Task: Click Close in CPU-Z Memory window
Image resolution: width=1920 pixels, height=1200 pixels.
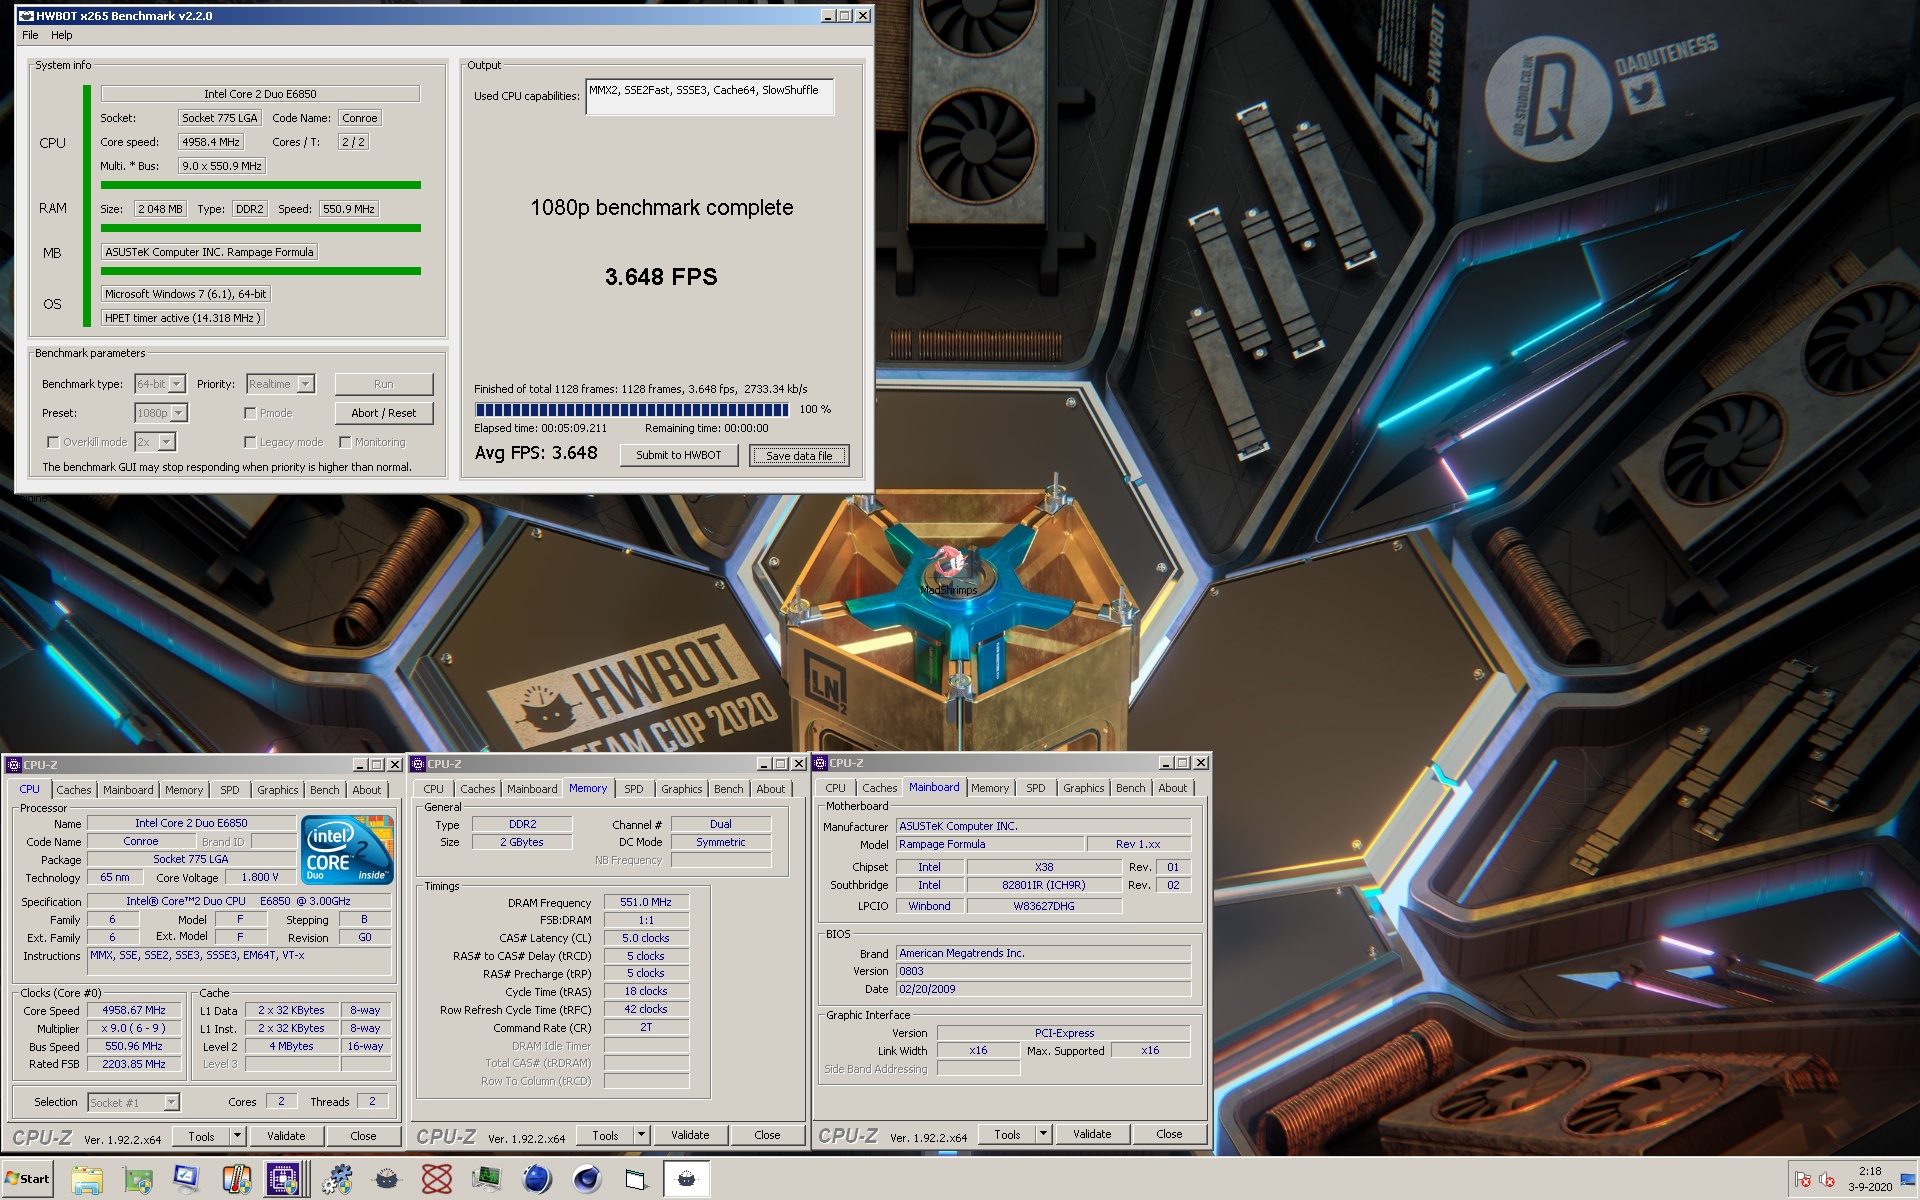Action: coord(767,1135)
